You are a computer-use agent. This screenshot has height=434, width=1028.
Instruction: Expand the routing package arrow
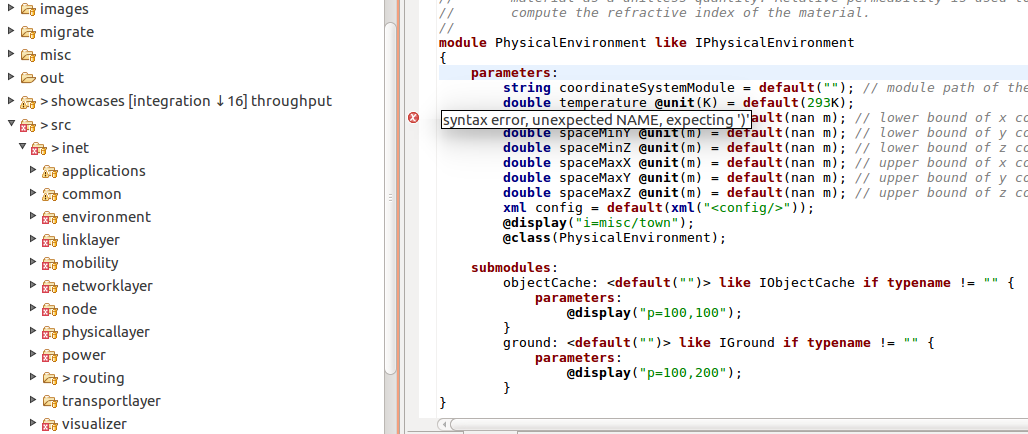33,378
